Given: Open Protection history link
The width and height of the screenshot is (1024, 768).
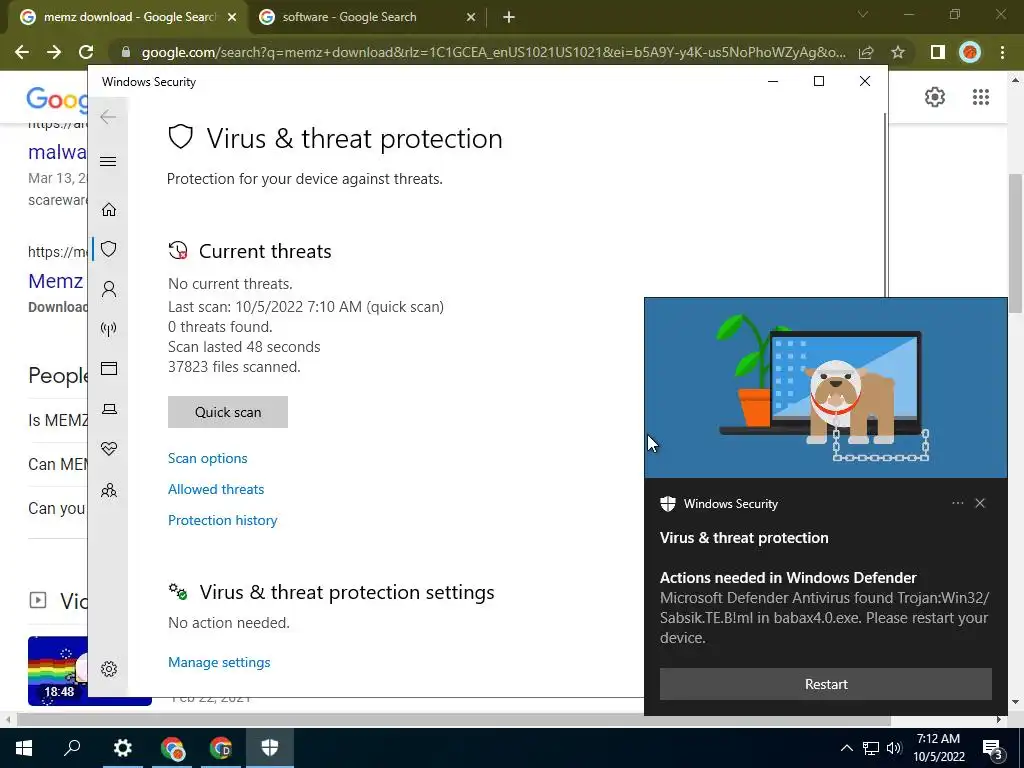Looking at the screenshot, I should click(x=223, y=520).
